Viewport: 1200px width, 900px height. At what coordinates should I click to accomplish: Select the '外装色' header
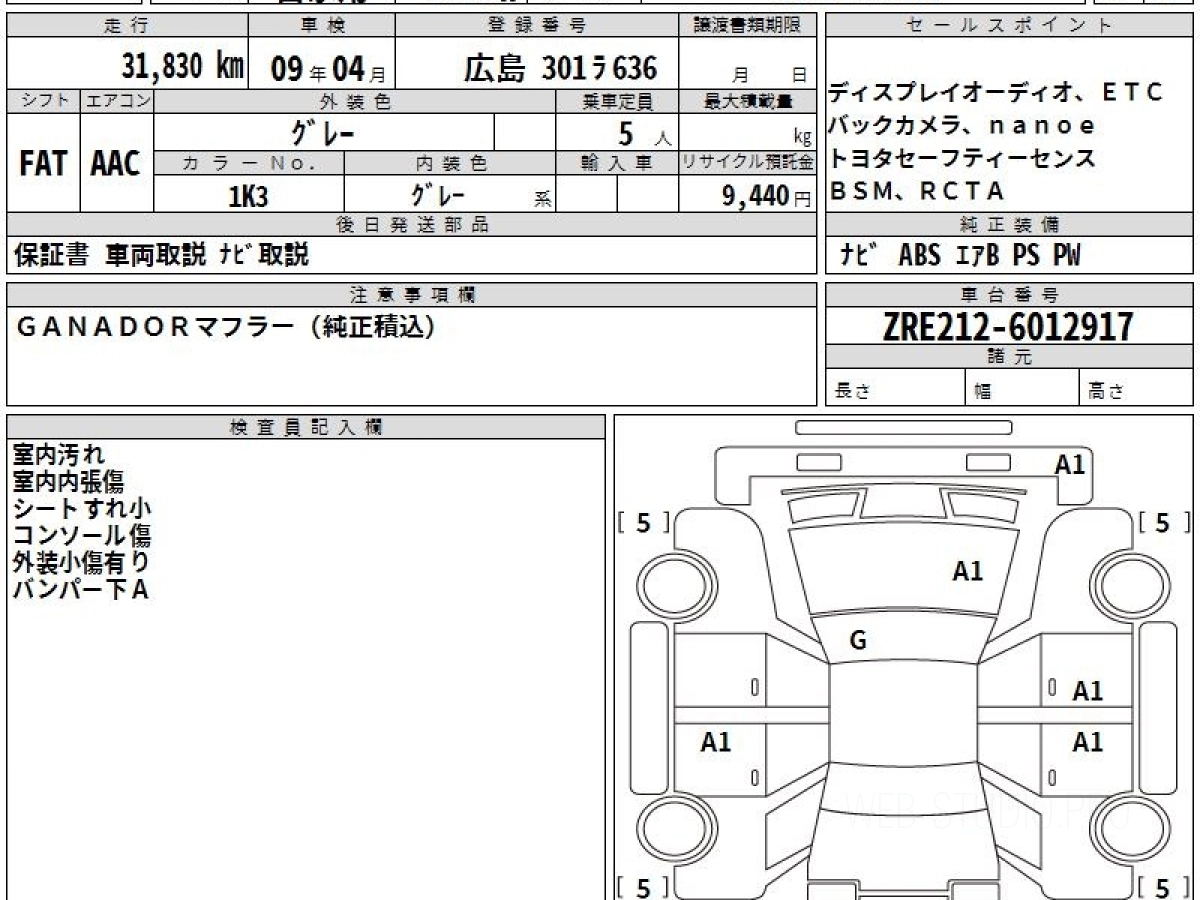(x=355, y=101)
